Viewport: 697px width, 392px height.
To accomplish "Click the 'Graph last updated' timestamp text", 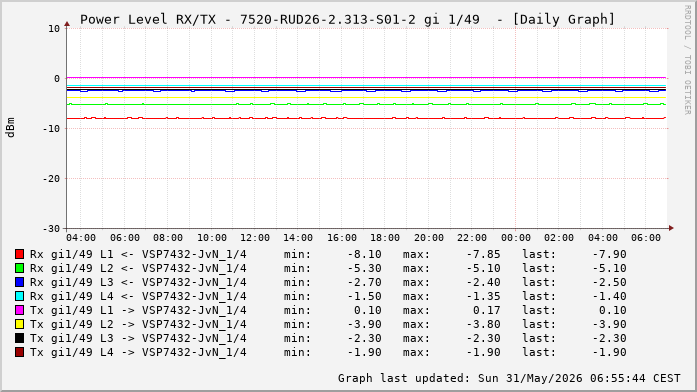I will coord(509,378).
